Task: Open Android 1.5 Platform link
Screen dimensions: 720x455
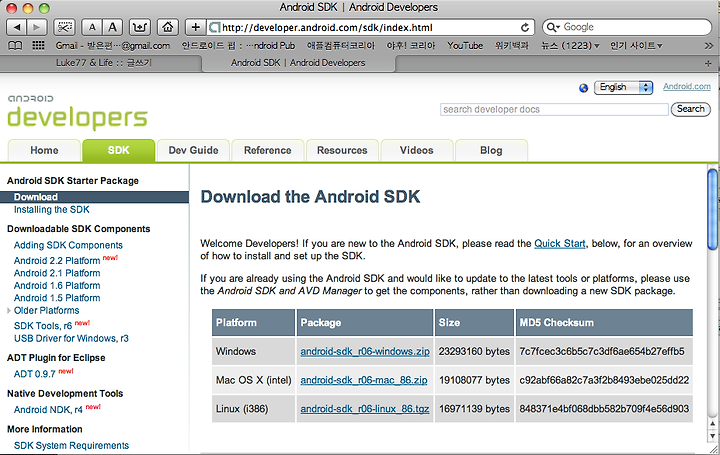Action: coord(57,298)
